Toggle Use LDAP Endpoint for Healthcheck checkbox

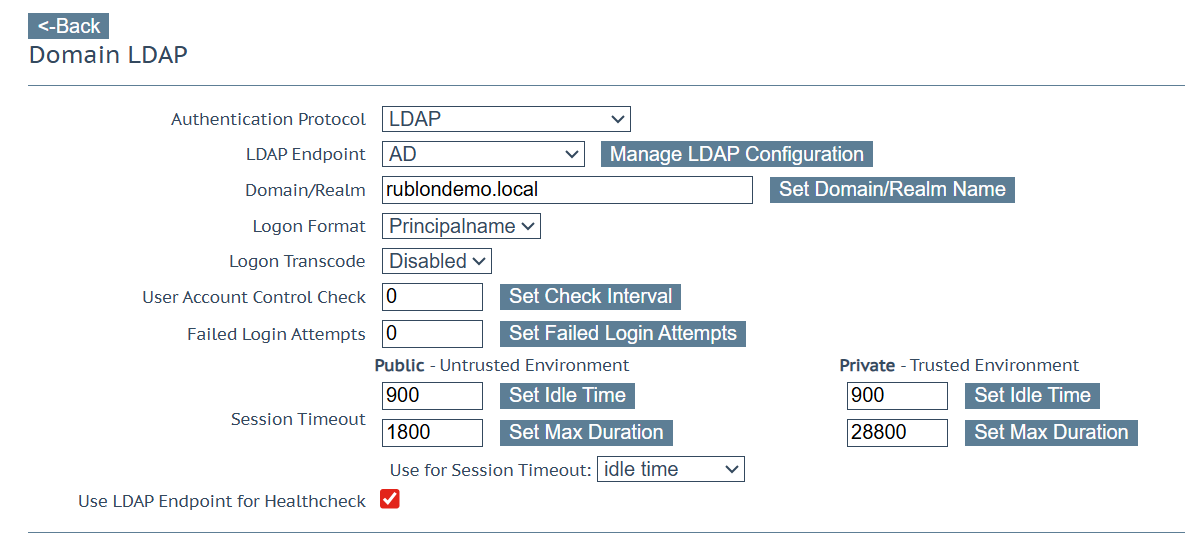390,499
